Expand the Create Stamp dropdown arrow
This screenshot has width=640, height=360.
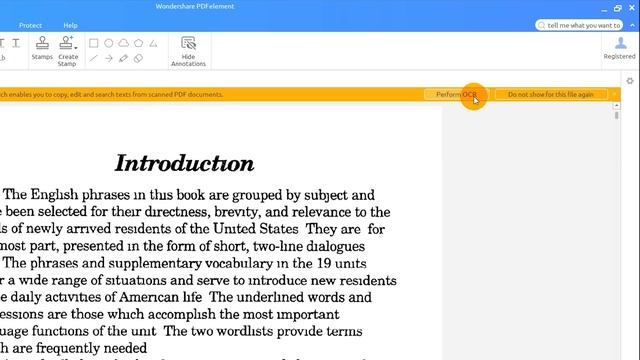tap(76, 48)
